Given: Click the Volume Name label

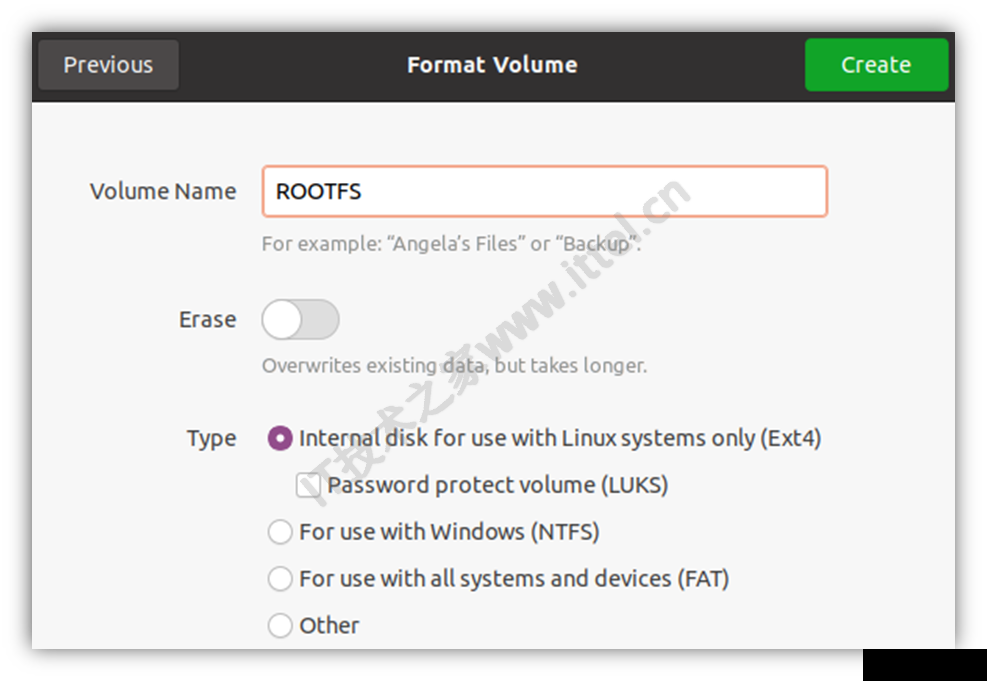Looking at the screenshot, I should coord(163,191).
